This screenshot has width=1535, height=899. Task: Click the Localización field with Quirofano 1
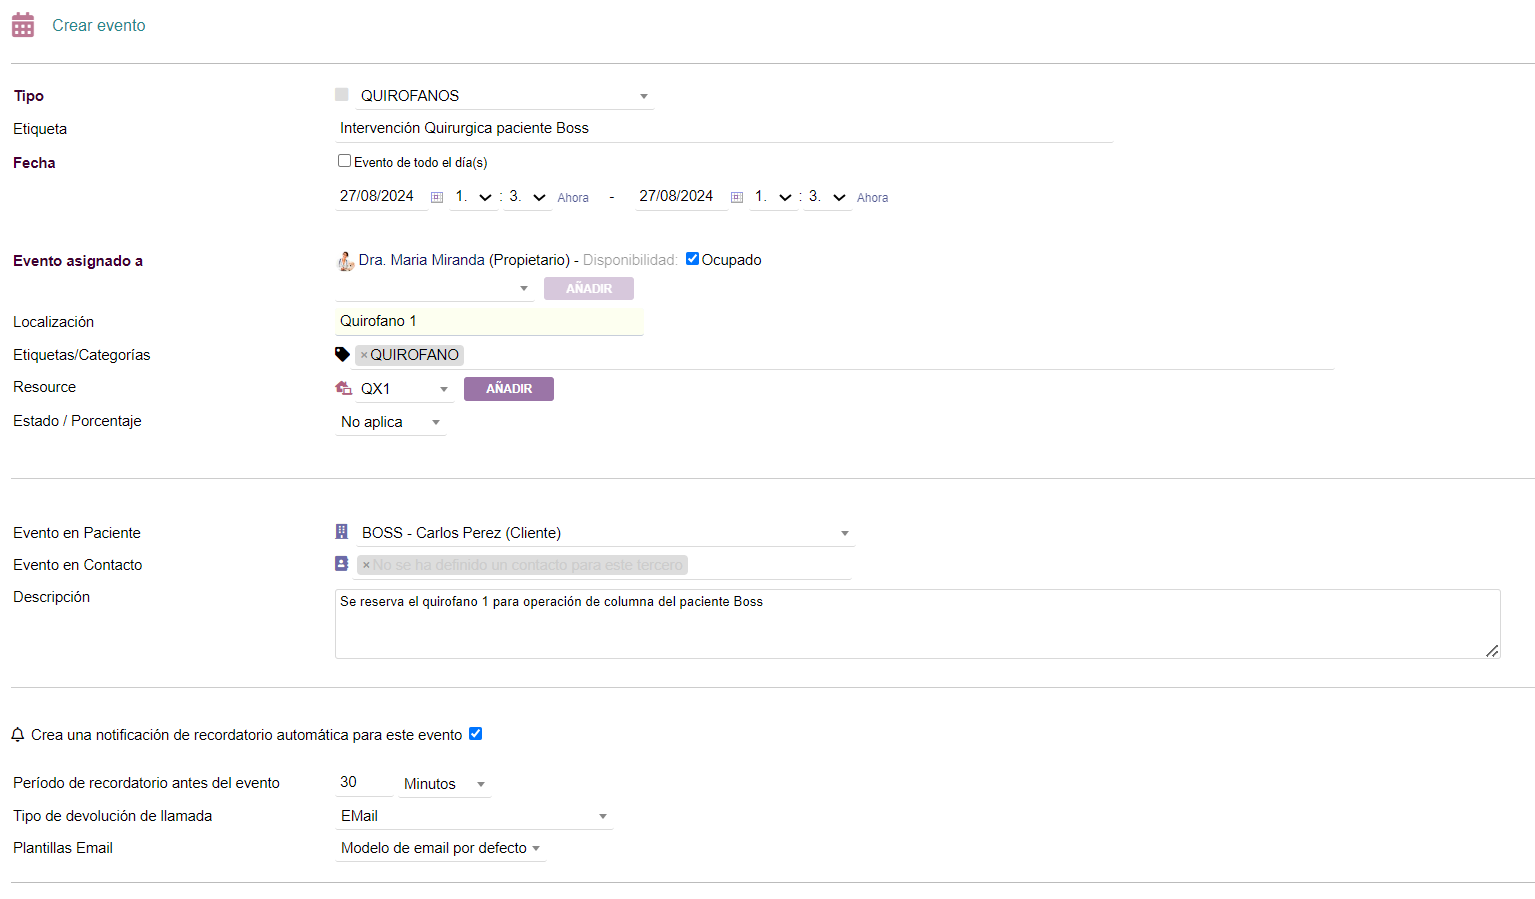click(x=488, y=321)
